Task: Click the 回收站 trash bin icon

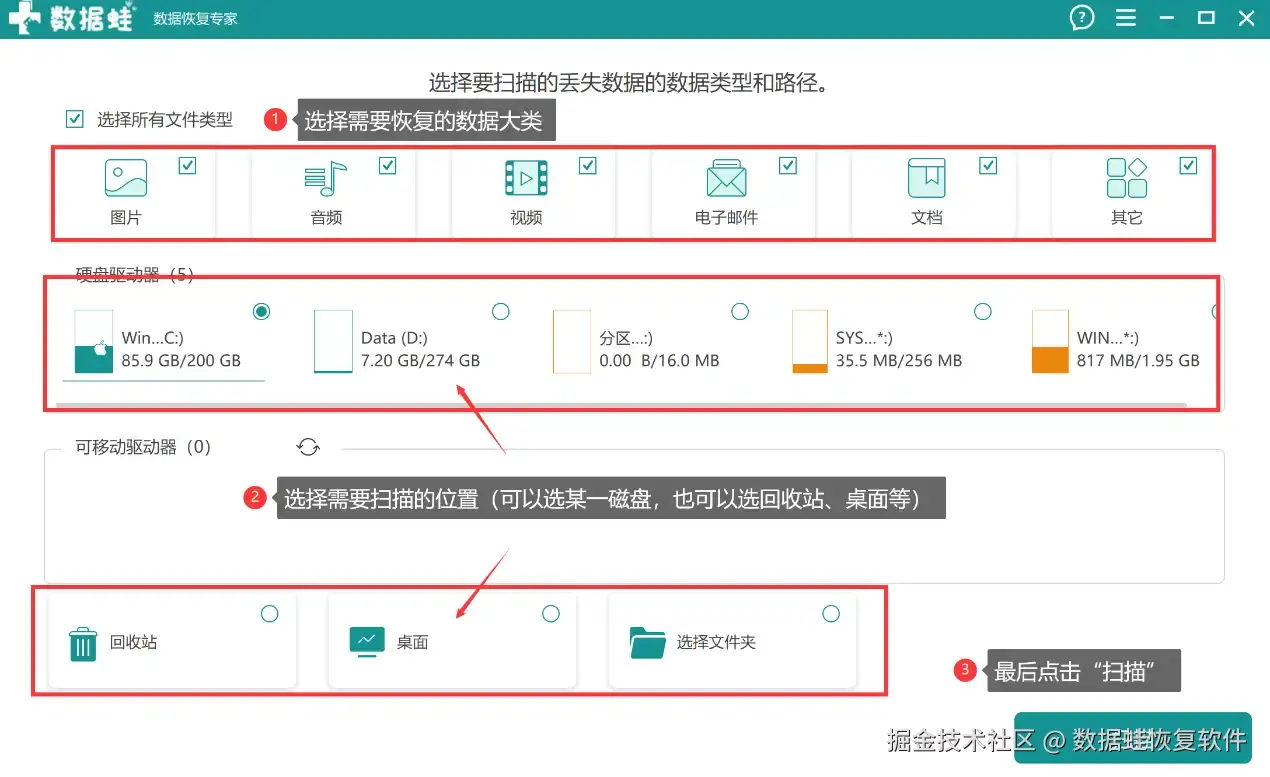Action: 83,644
